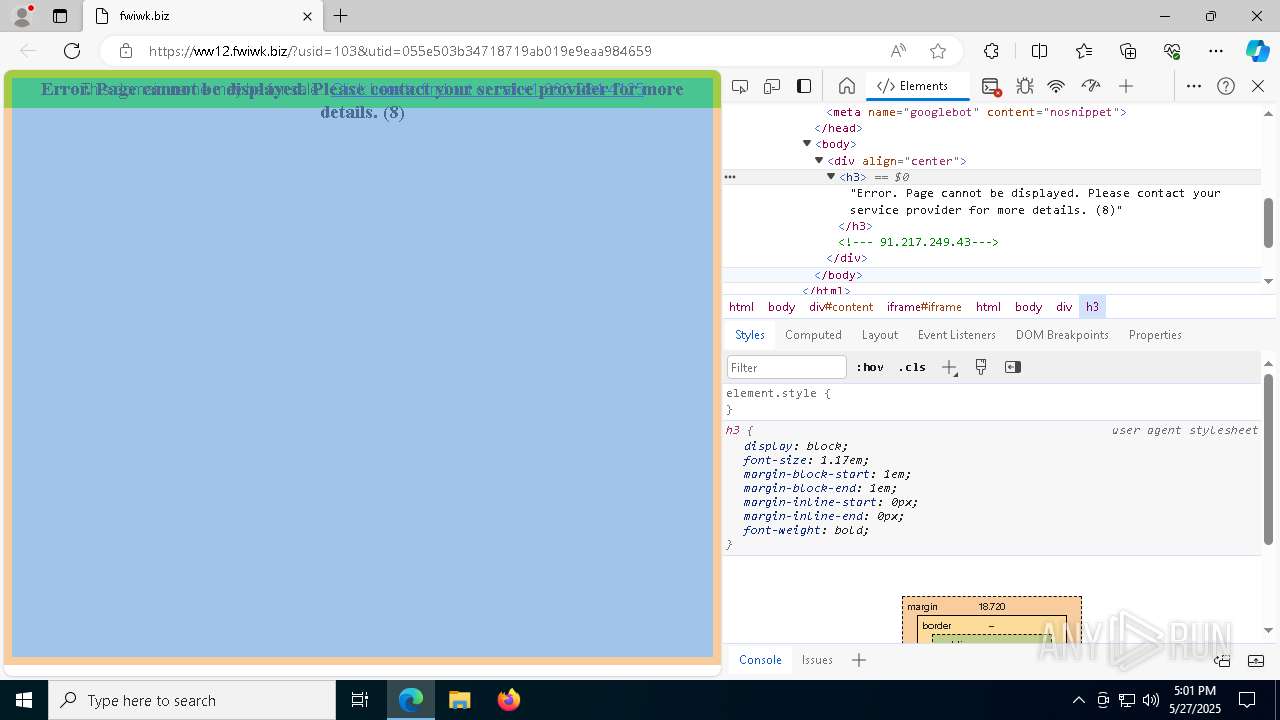Open the DOM Breakpoints tab

tap(1062, 335)
